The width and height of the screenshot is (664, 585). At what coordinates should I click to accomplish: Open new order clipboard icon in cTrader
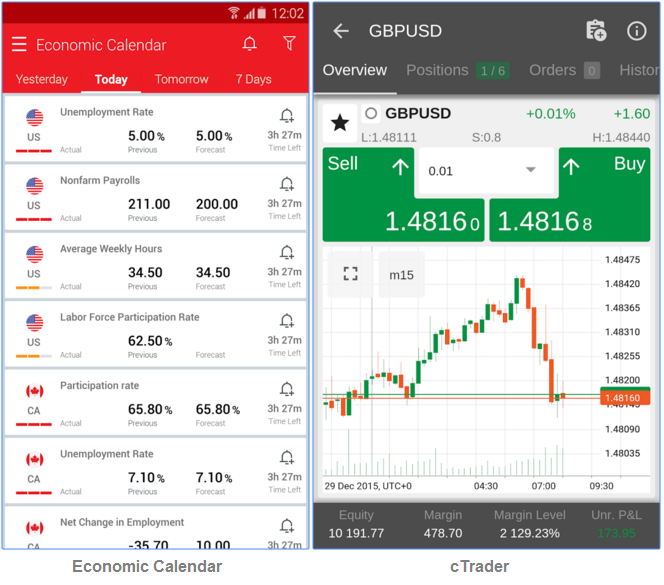pyautogui.click(x=596, y=30)
